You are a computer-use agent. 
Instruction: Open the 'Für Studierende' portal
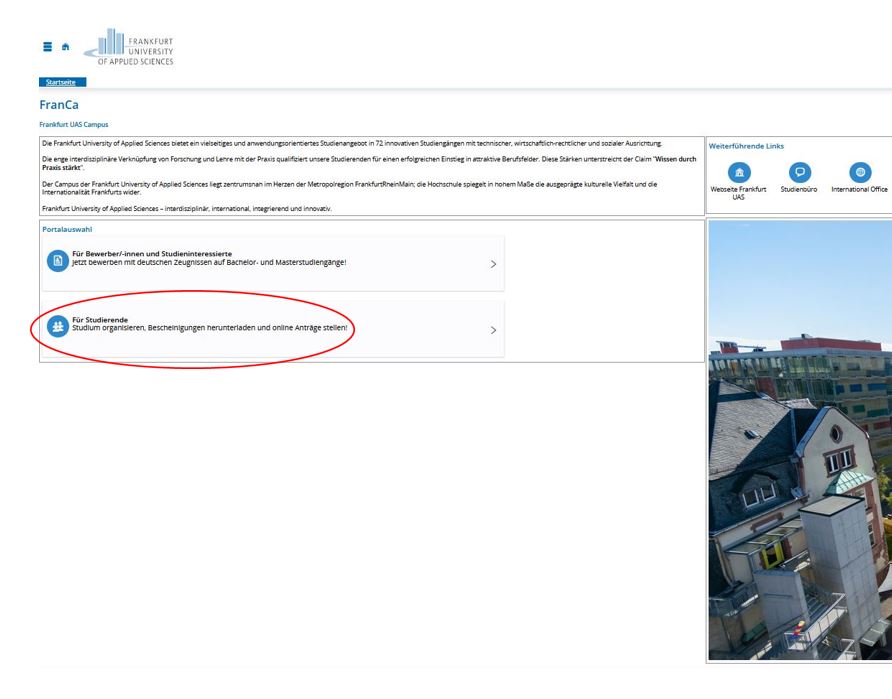[273, 330]
